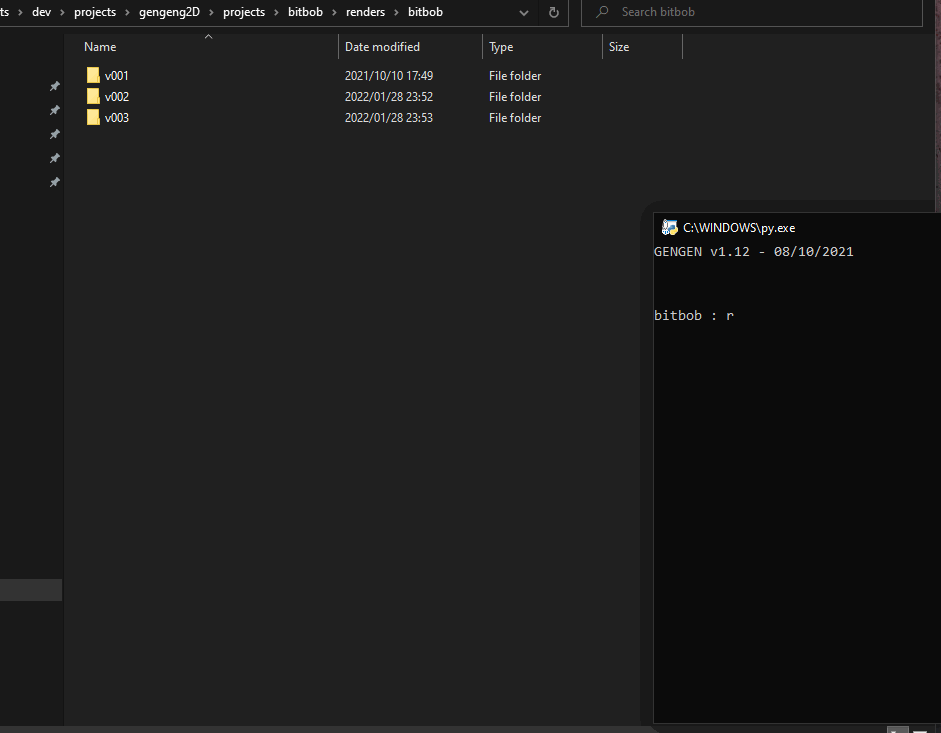Sort files by Date modified column
Image resolution: width=941 pixels, height=733 pixels.
[382, 47]
